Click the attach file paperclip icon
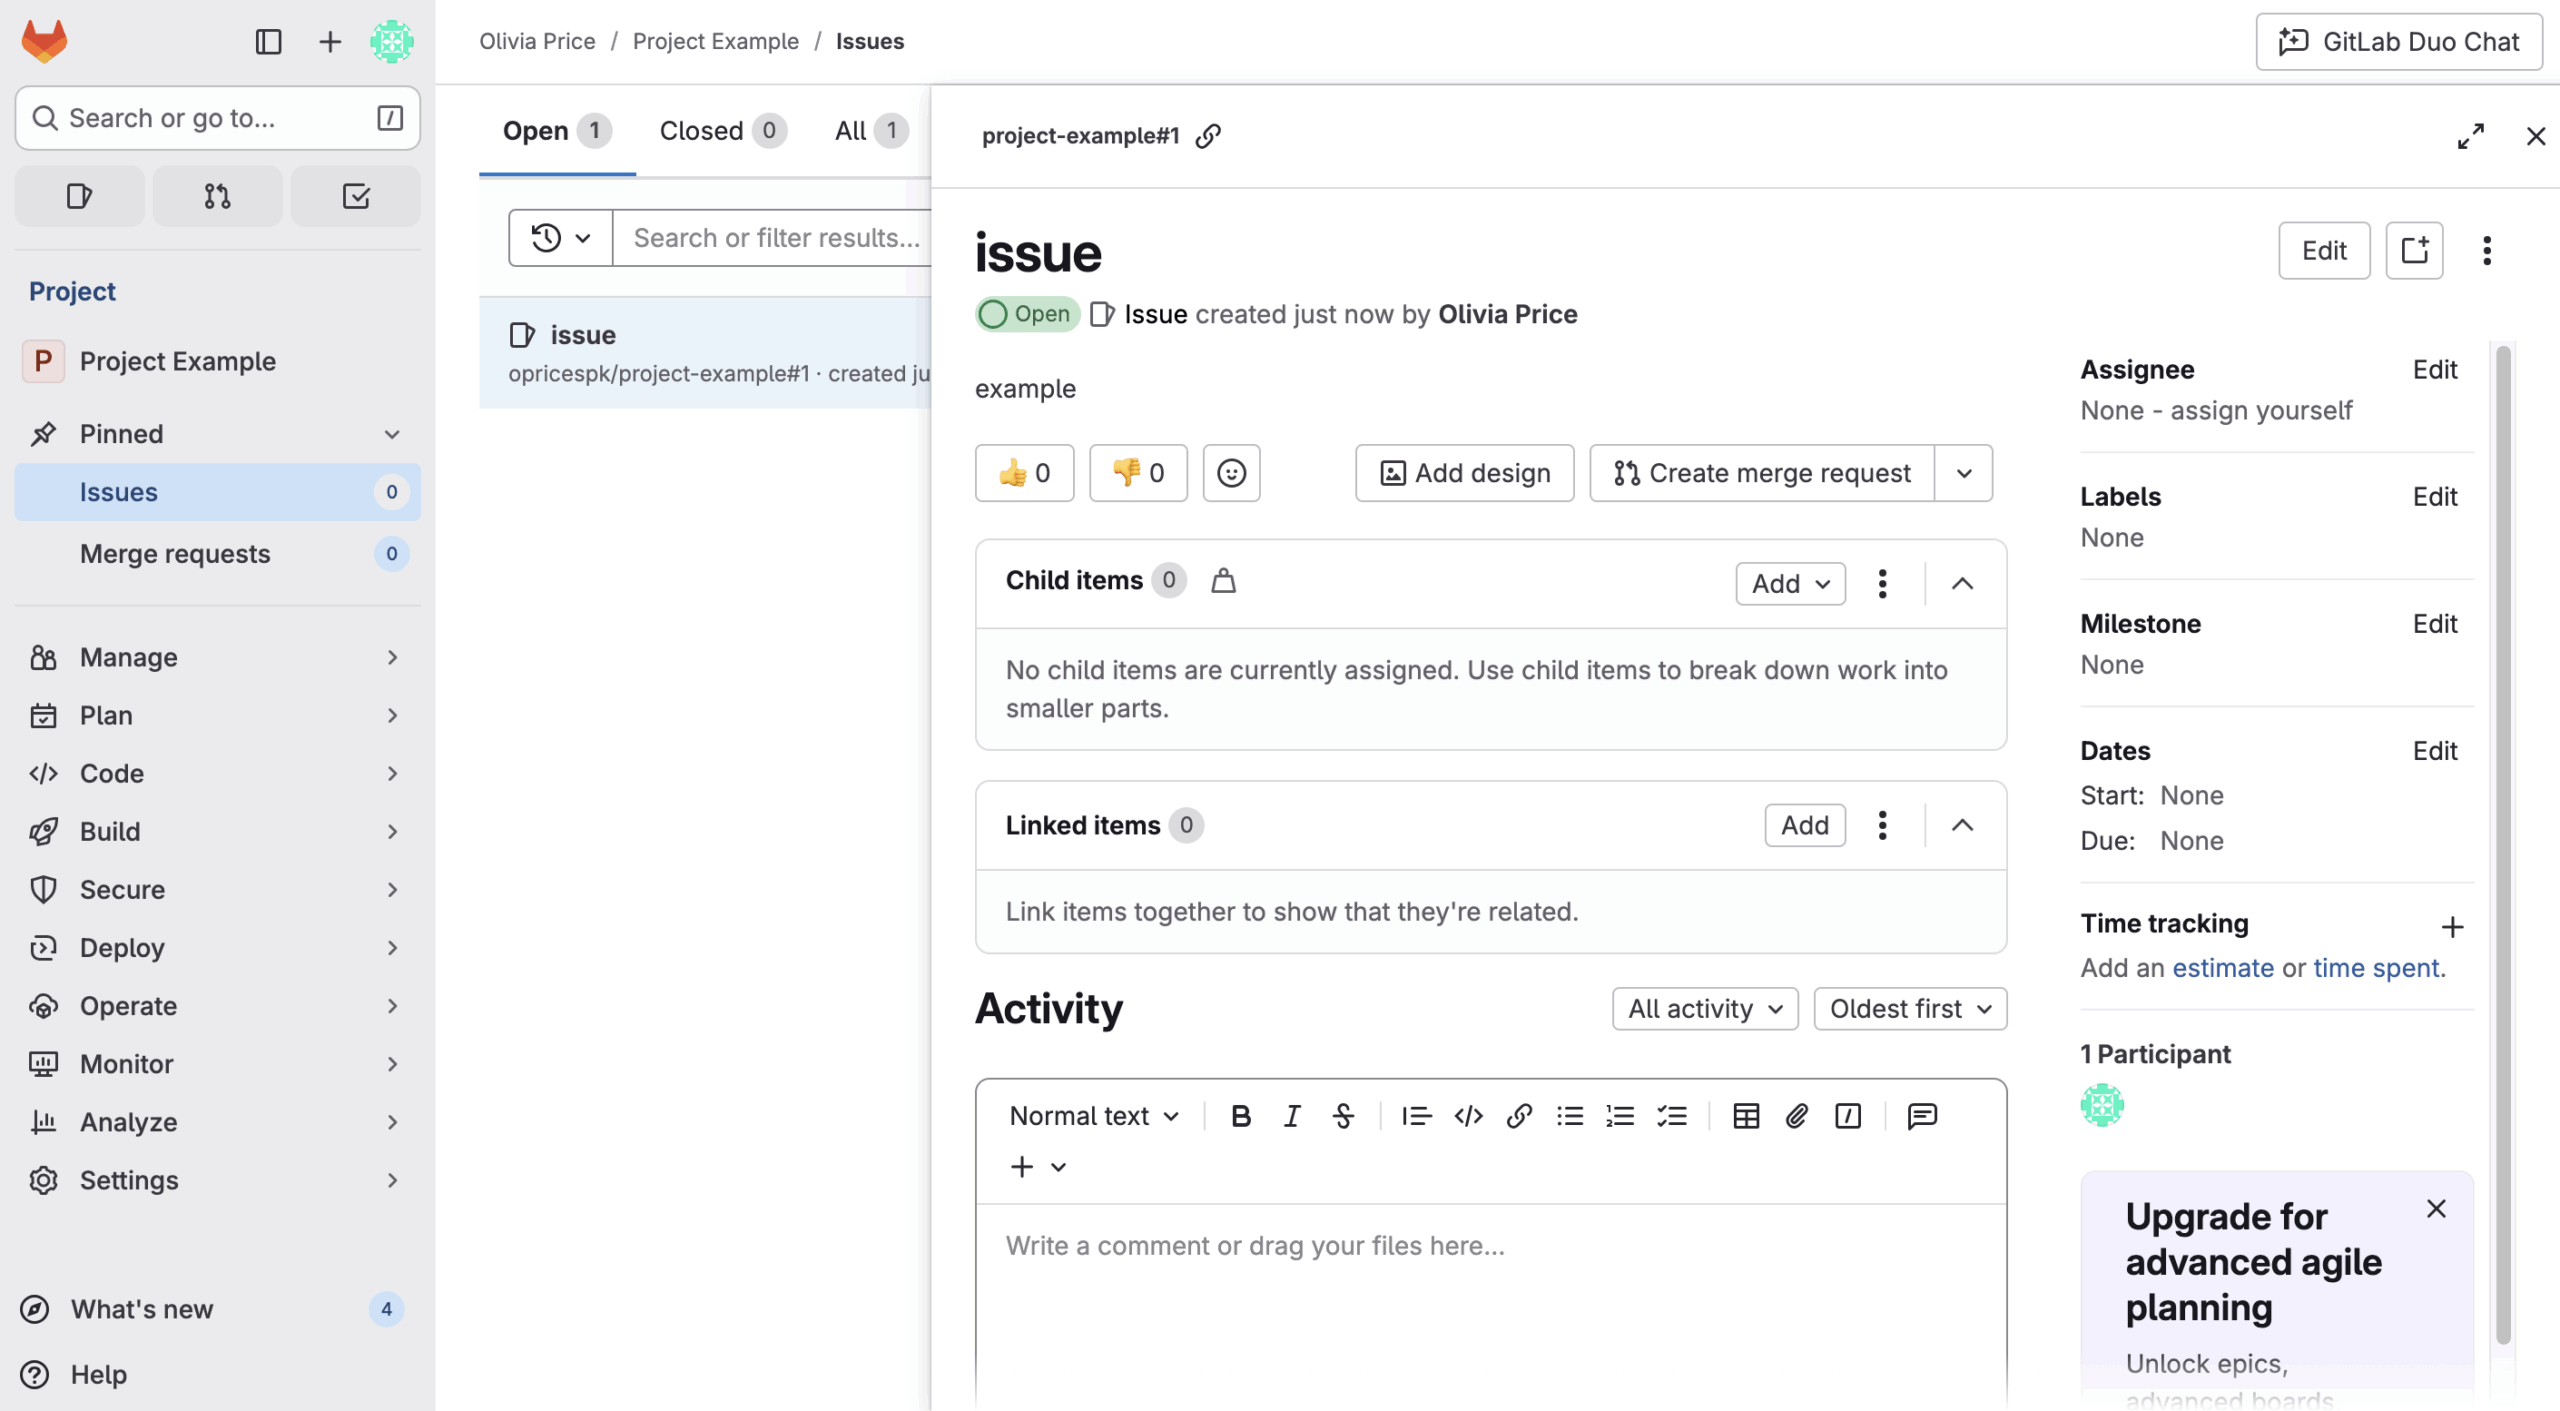 click(x=1796, y=1116)
